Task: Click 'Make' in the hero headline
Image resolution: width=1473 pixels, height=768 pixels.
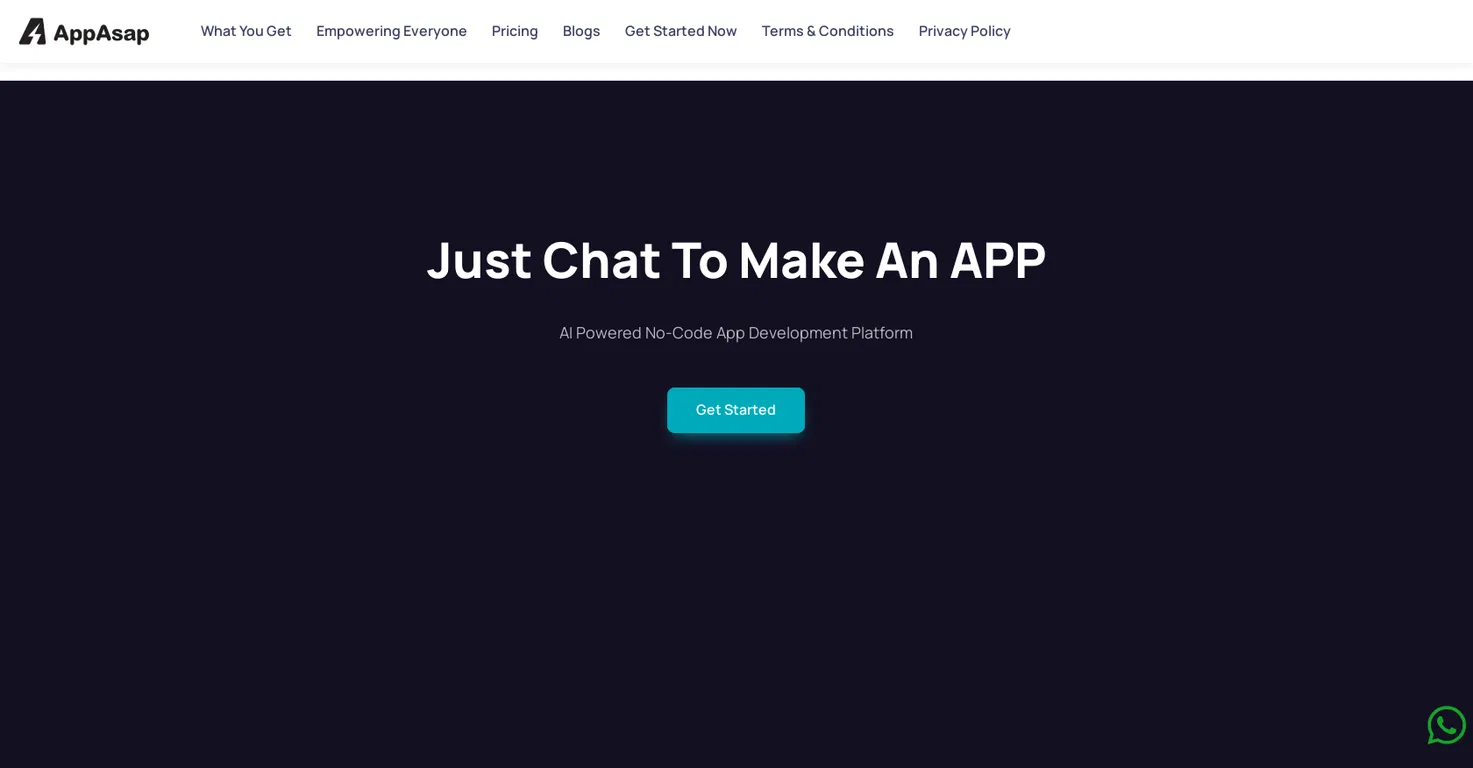Action: [802, 260]
